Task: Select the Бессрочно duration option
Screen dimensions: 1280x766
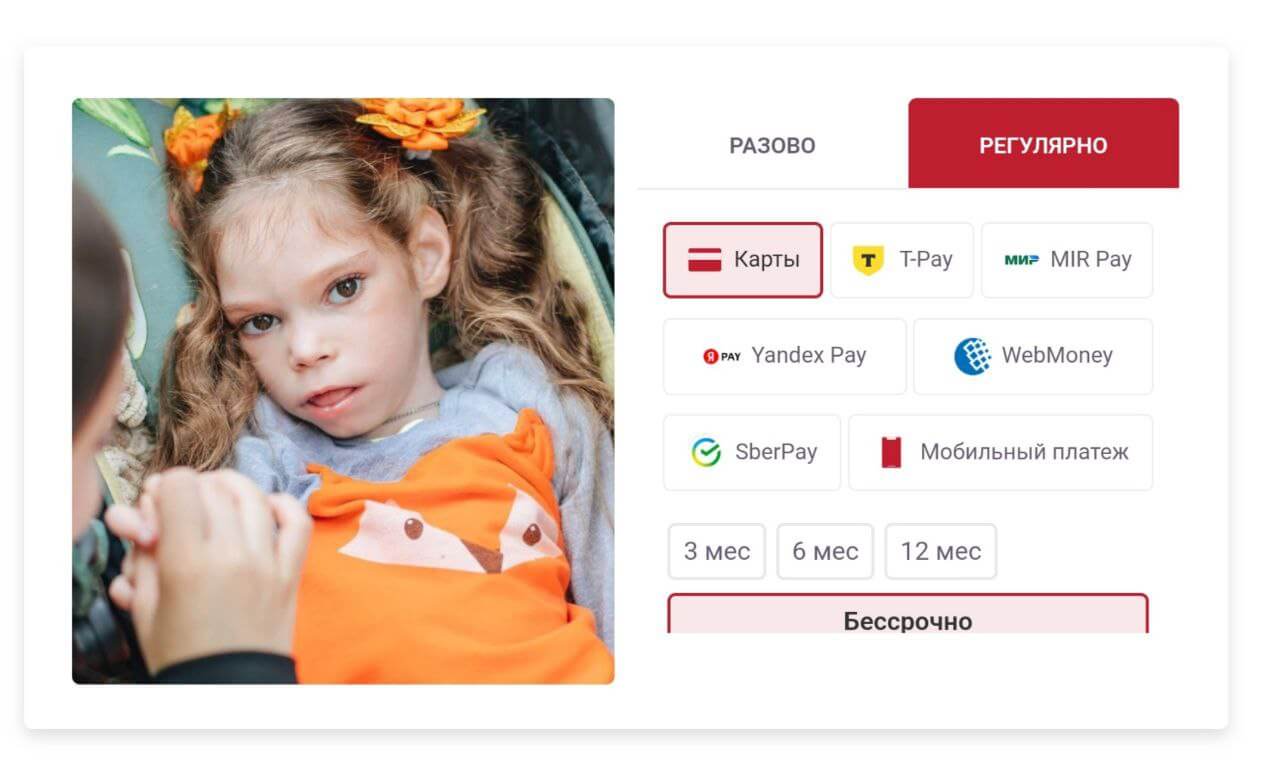Action: pos(908,614)
